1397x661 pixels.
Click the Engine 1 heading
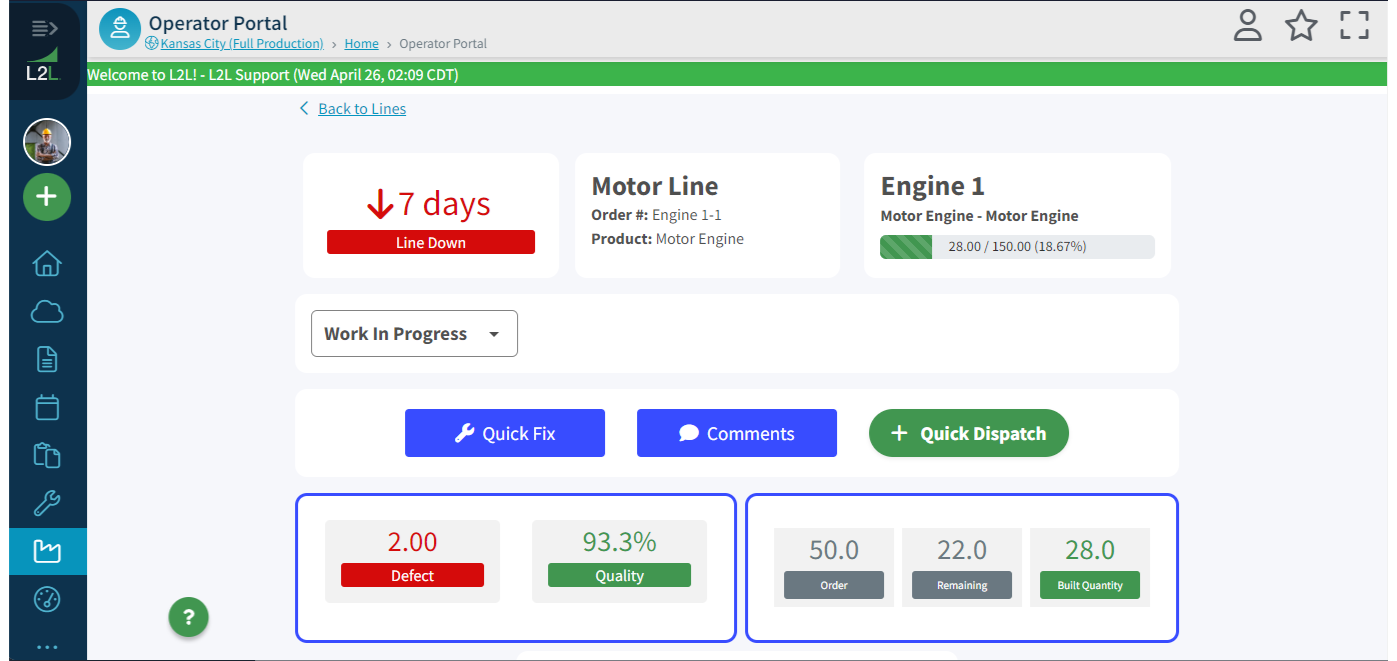pyautogui.click(x=932, y=186)
